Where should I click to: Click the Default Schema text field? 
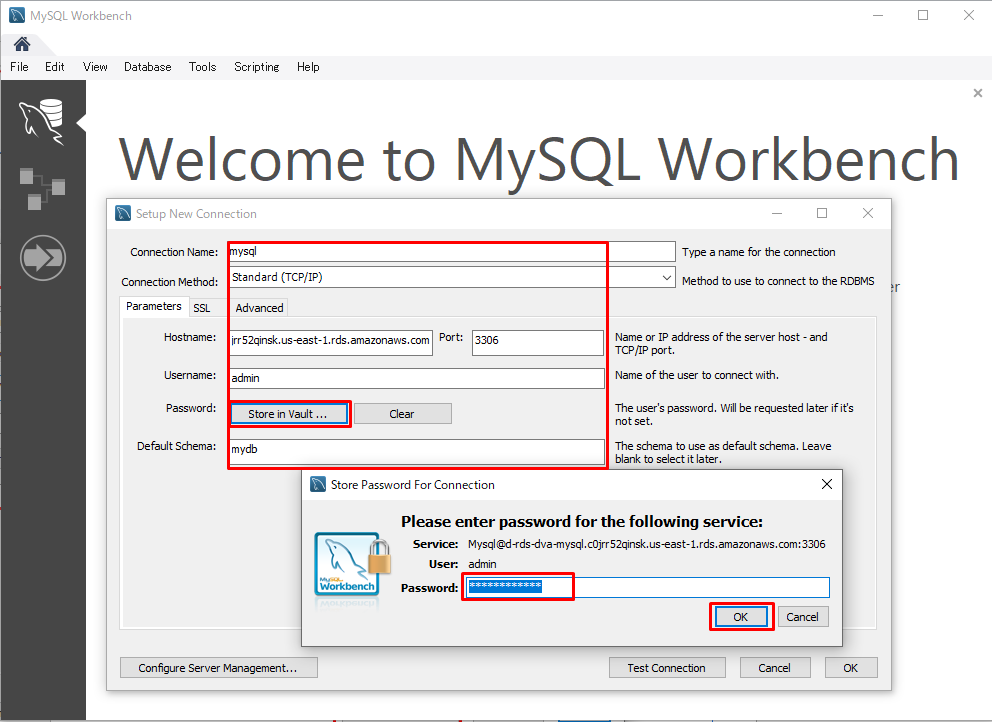[416, 452]
